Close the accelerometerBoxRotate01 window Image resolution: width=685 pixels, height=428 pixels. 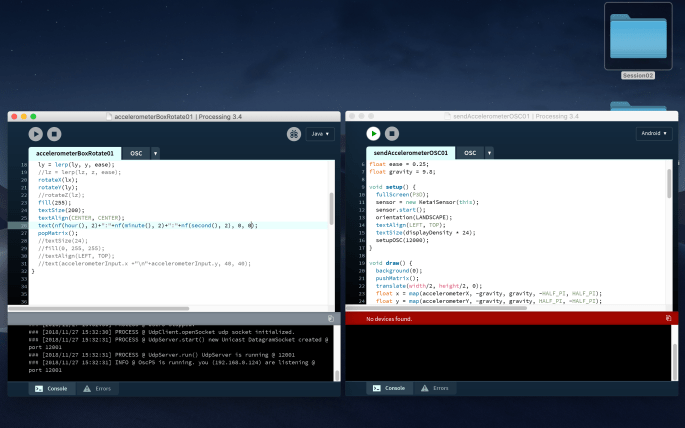[x=14, y=117]
